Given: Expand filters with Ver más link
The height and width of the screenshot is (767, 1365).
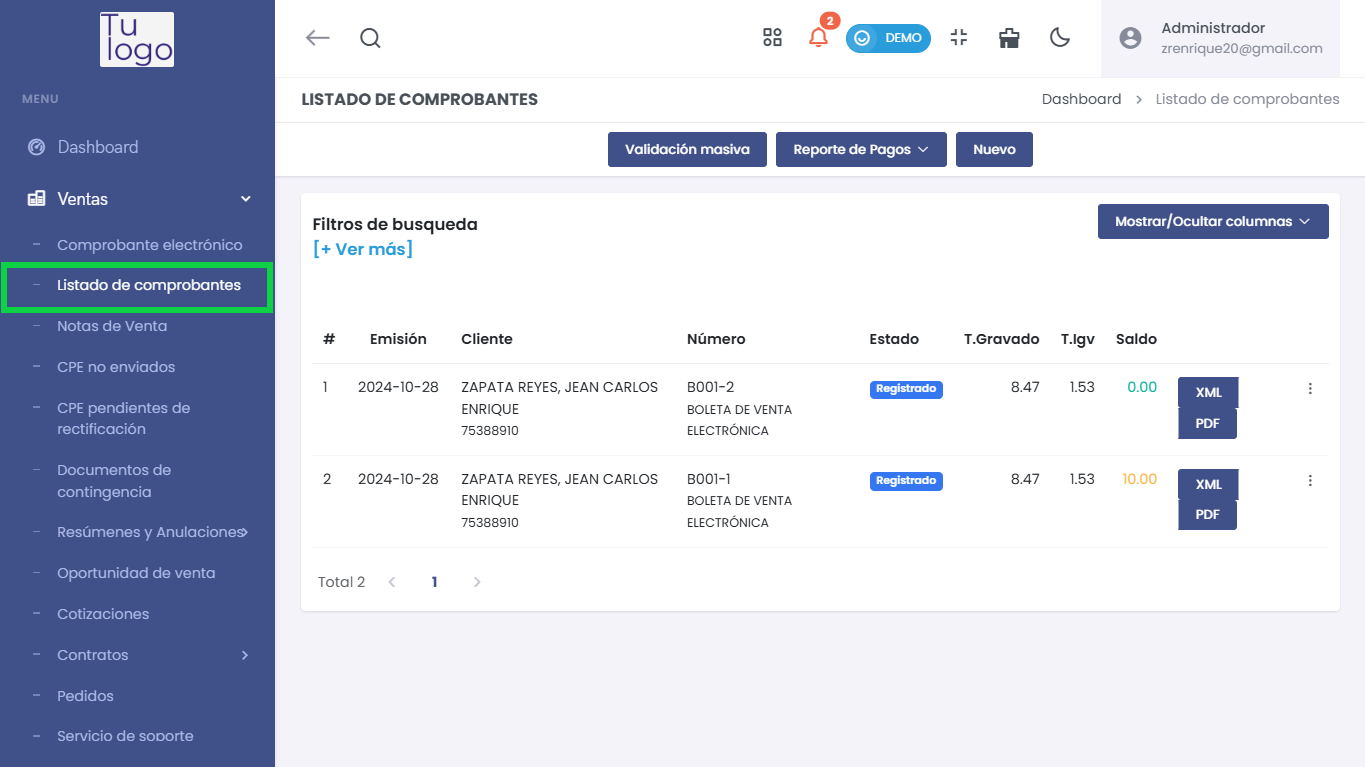Looking at the screenshot, I should pos(363,249).
